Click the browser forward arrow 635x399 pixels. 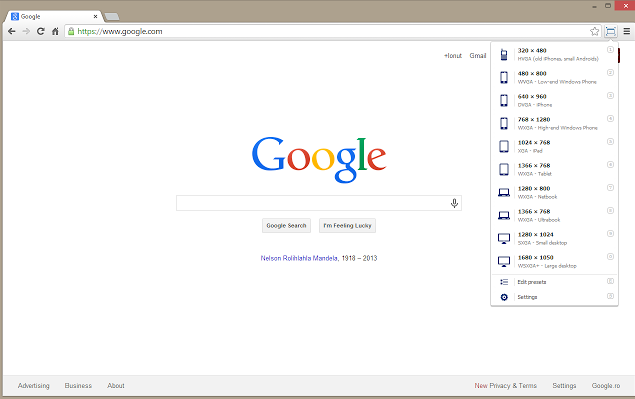coord(26,31)
